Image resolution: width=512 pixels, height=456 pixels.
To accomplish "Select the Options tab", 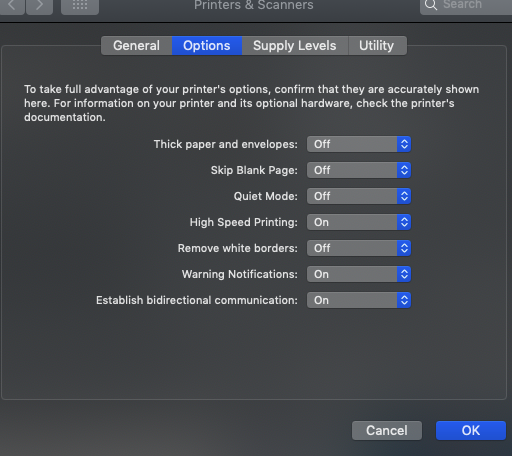I will pos(207,46).
